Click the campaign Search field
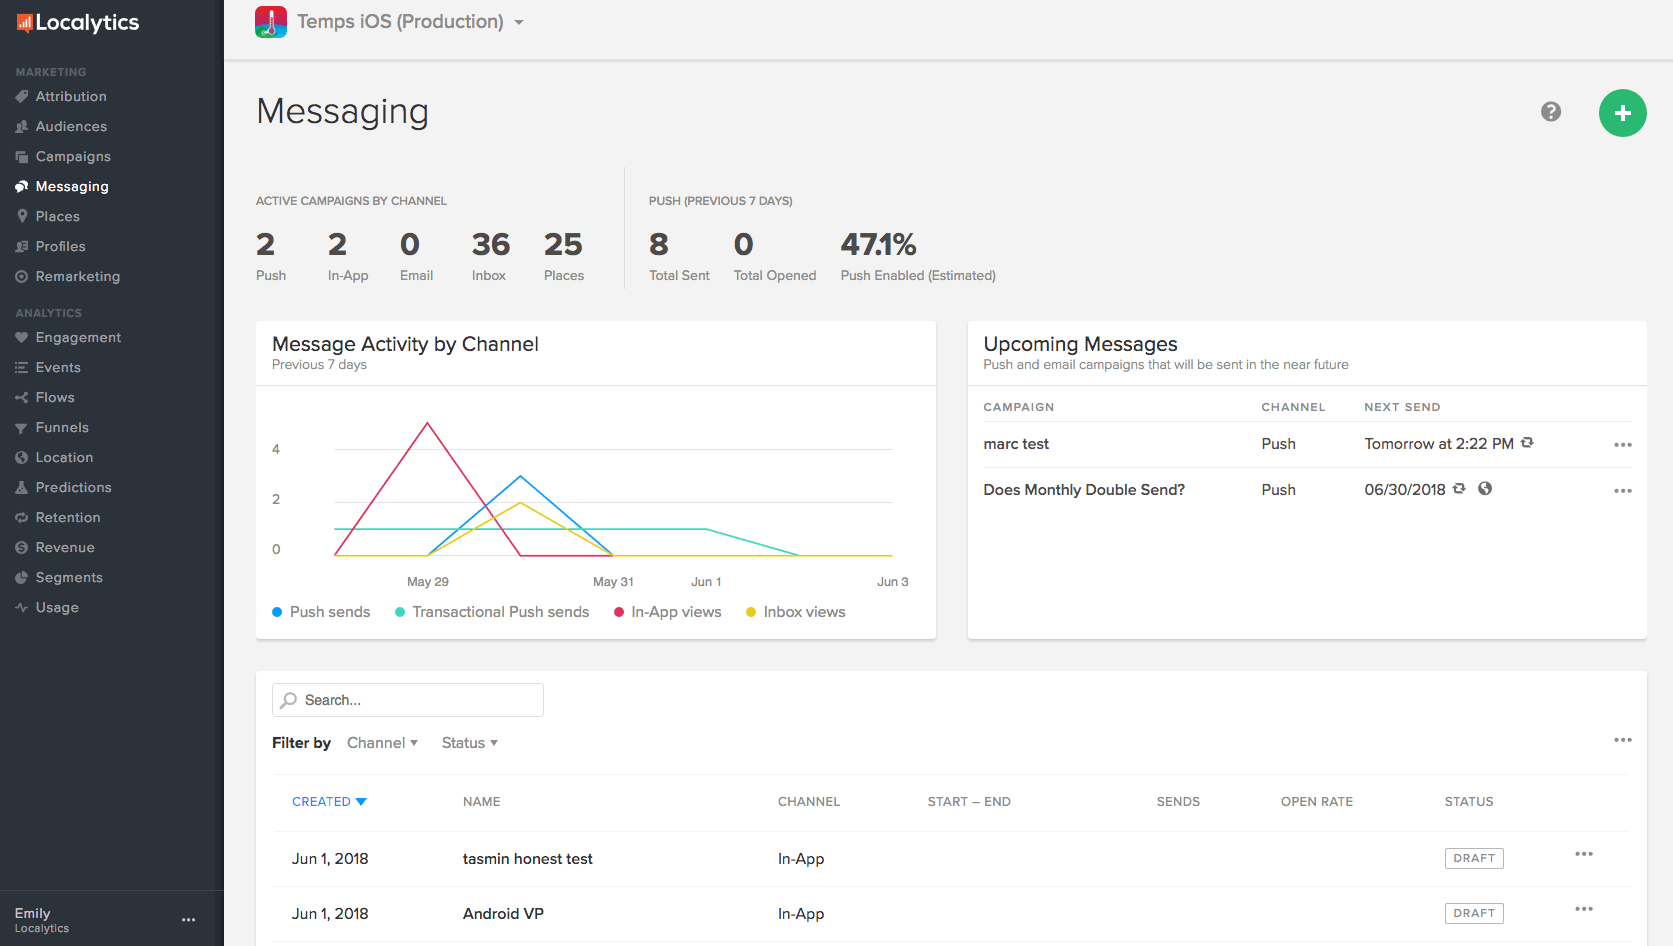 click(408, 700)
